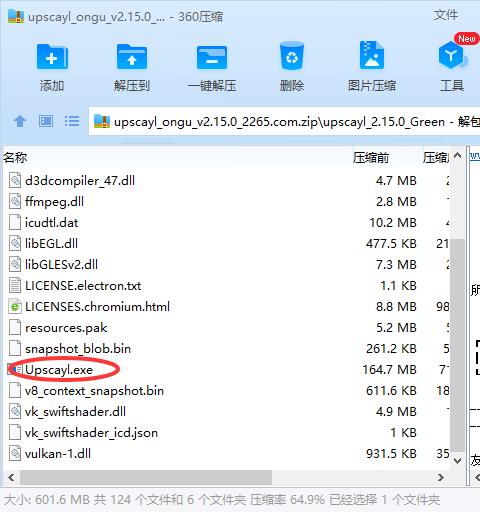Go up one folder with the arrow icon
Screen dimensions: 480x512
coord(20,121)
